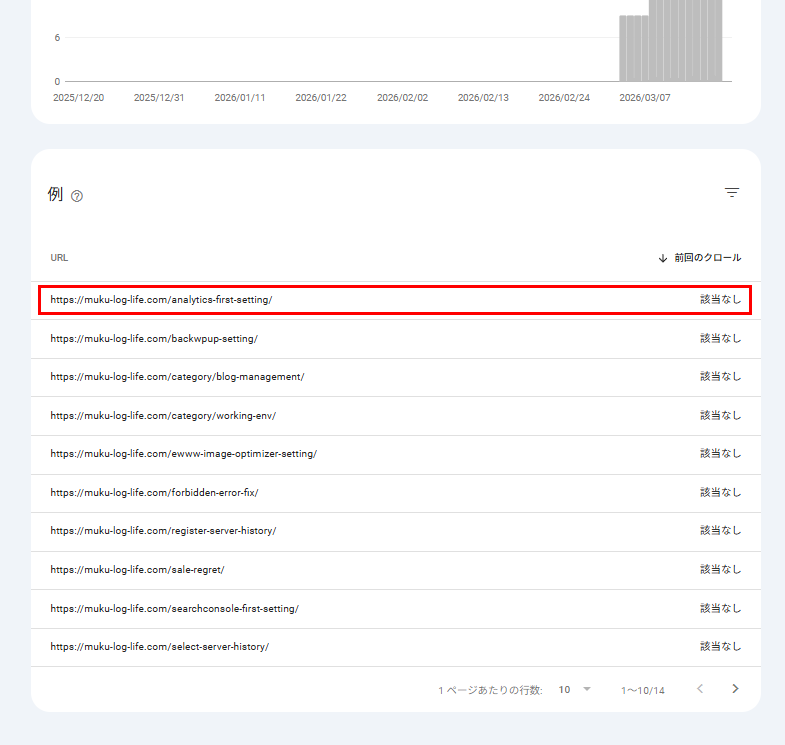This screenshot has height=745, width=785.
Task: Select the sale-regret URL row
Action: click(137, 570)
